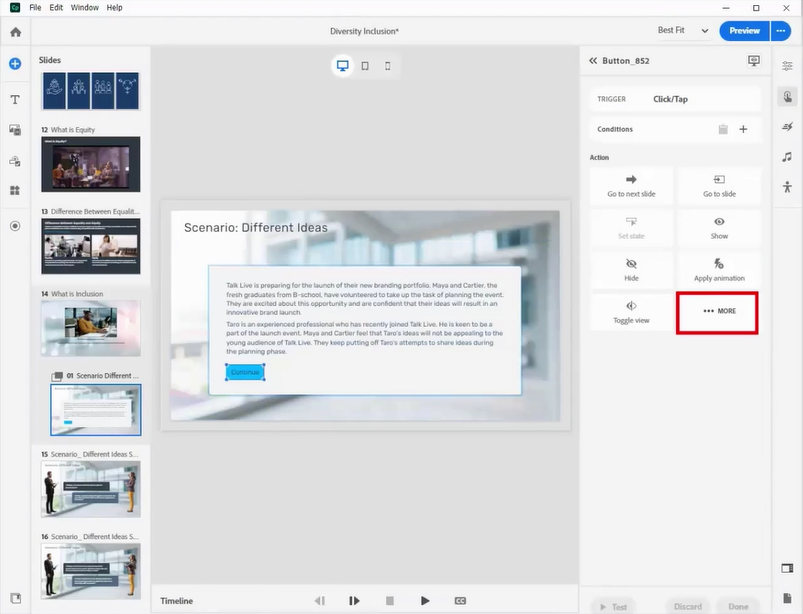This screenshot has width=803, height=614.
Task: Collapse the Button_852 panel with double chevron
Action: tap(593, 60)
